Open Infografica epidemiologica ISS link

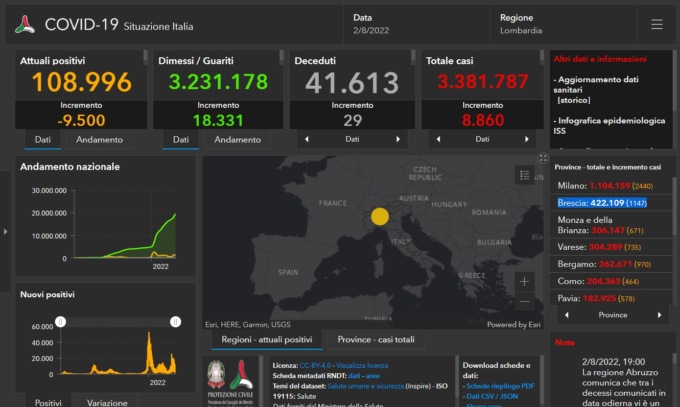(609, 125)
